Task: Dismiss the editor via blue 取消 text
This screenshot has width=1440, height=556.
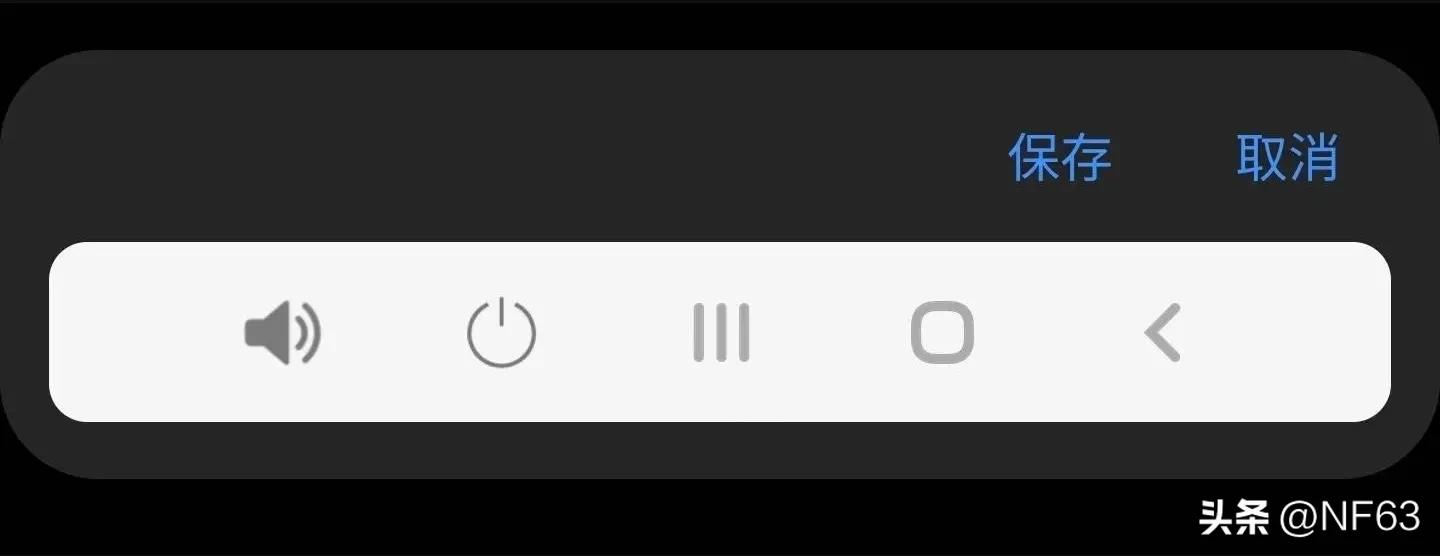Action: (1287, 157)
